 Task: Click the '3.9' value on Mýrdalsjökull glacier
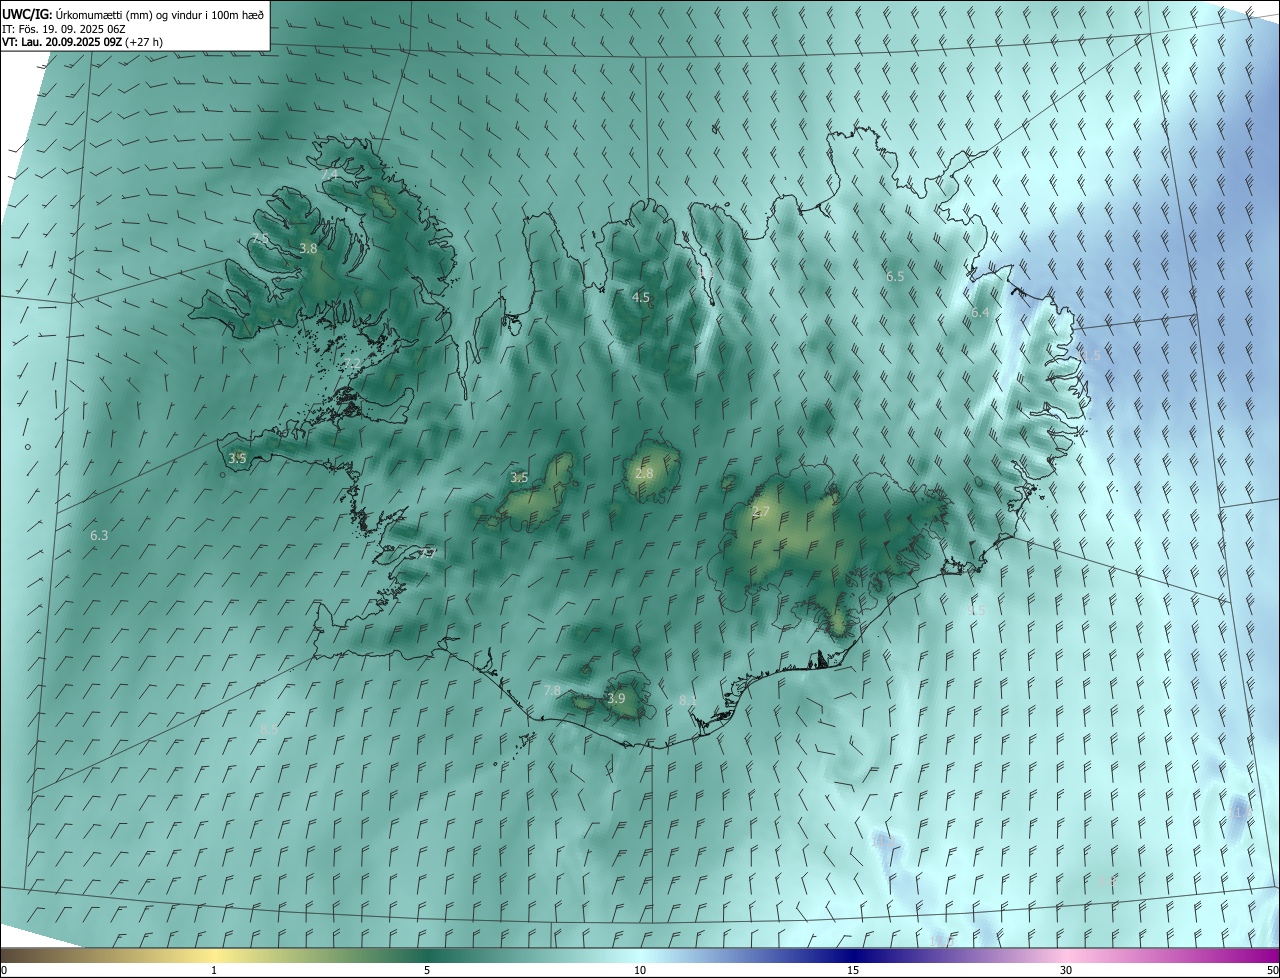point(616,699)
